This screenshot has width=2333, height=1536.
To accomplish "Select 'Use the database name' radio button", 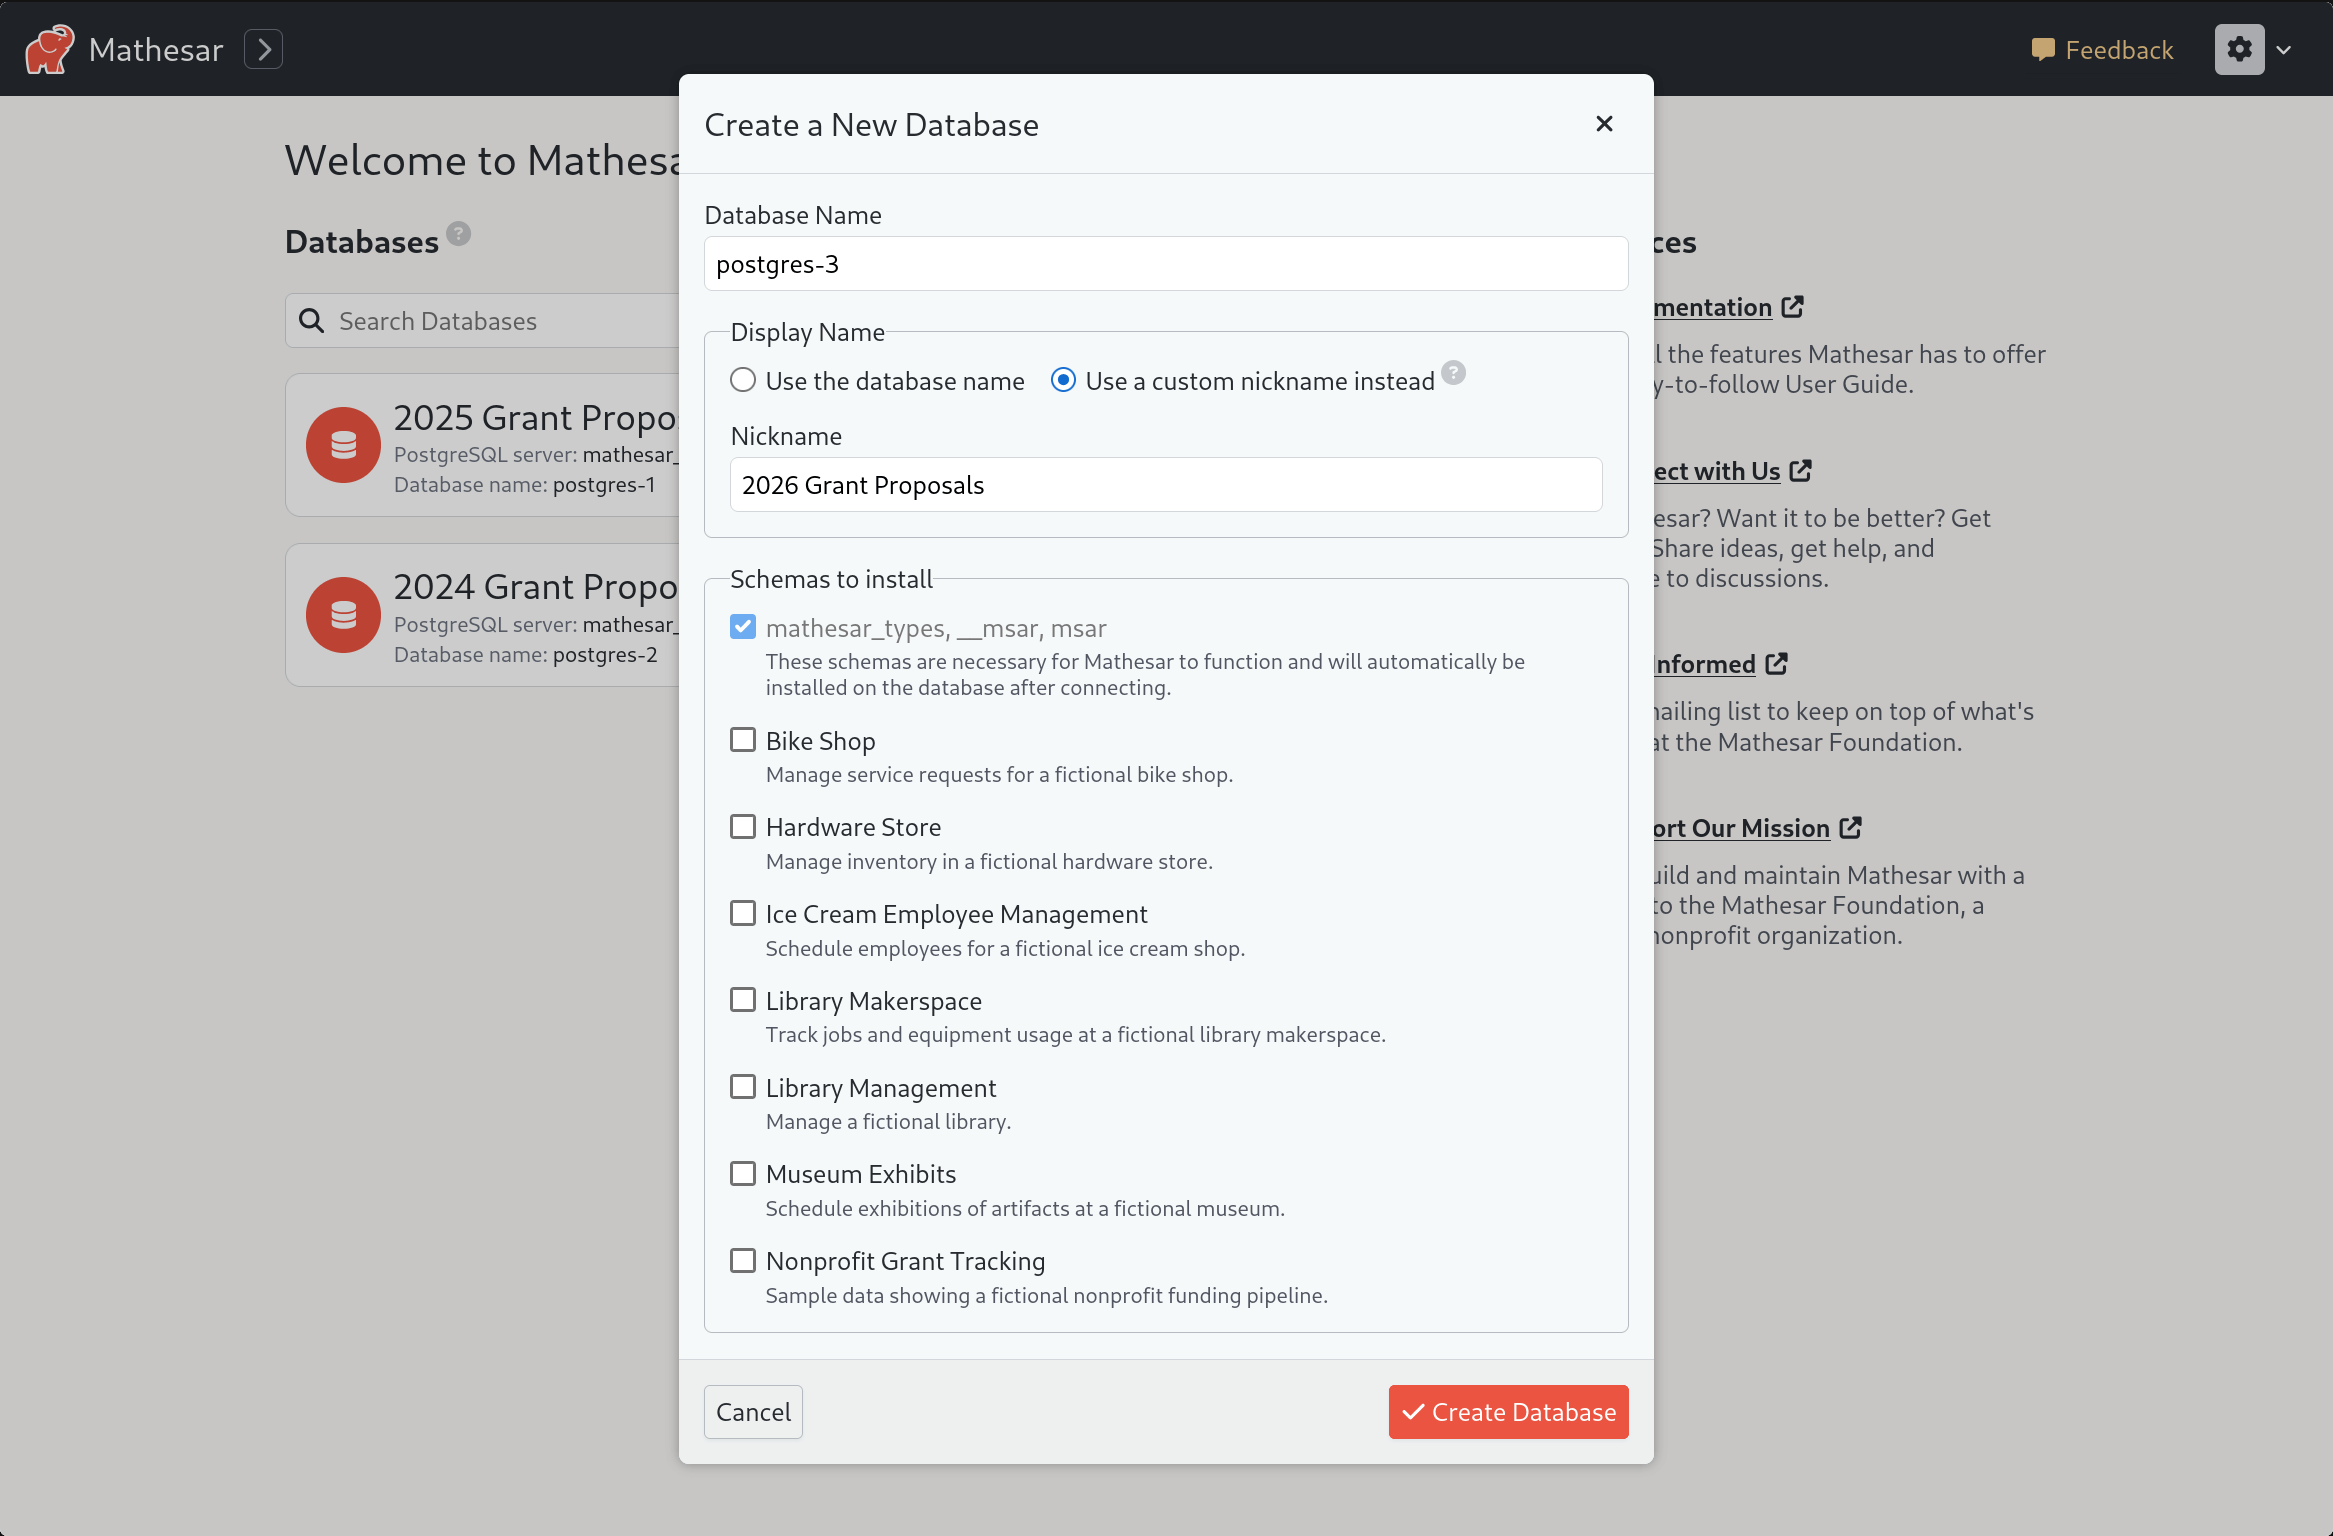I will 742,381.
